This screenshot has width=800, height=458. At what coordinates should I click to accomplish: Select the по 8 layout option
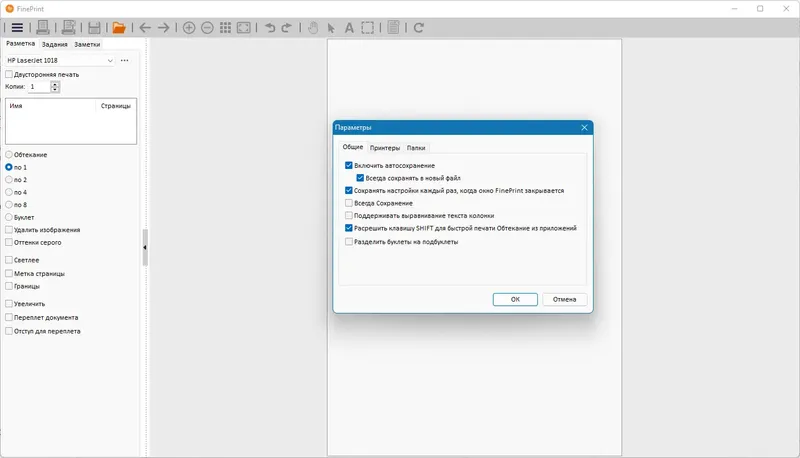point(9,205)
